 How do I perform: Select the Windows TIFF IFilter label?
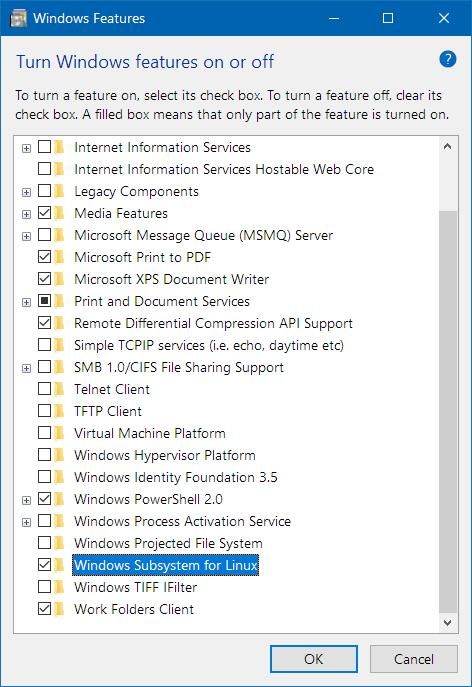coord(135,587)
